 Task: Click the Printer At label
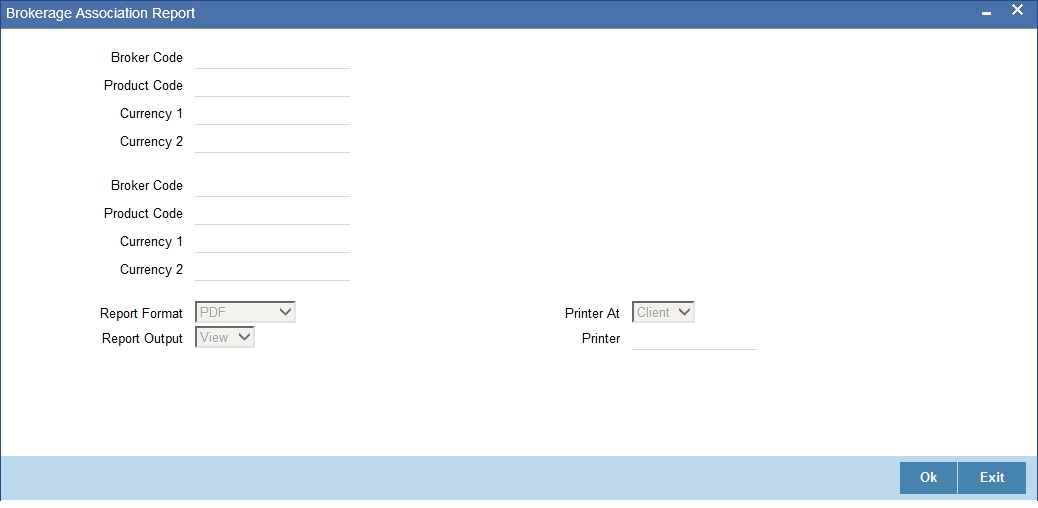[x=592, y=313]
